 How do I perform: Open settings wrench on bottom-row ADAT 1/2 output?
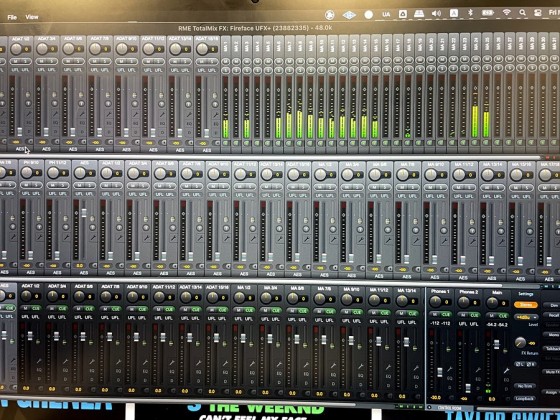pos(39,361)
